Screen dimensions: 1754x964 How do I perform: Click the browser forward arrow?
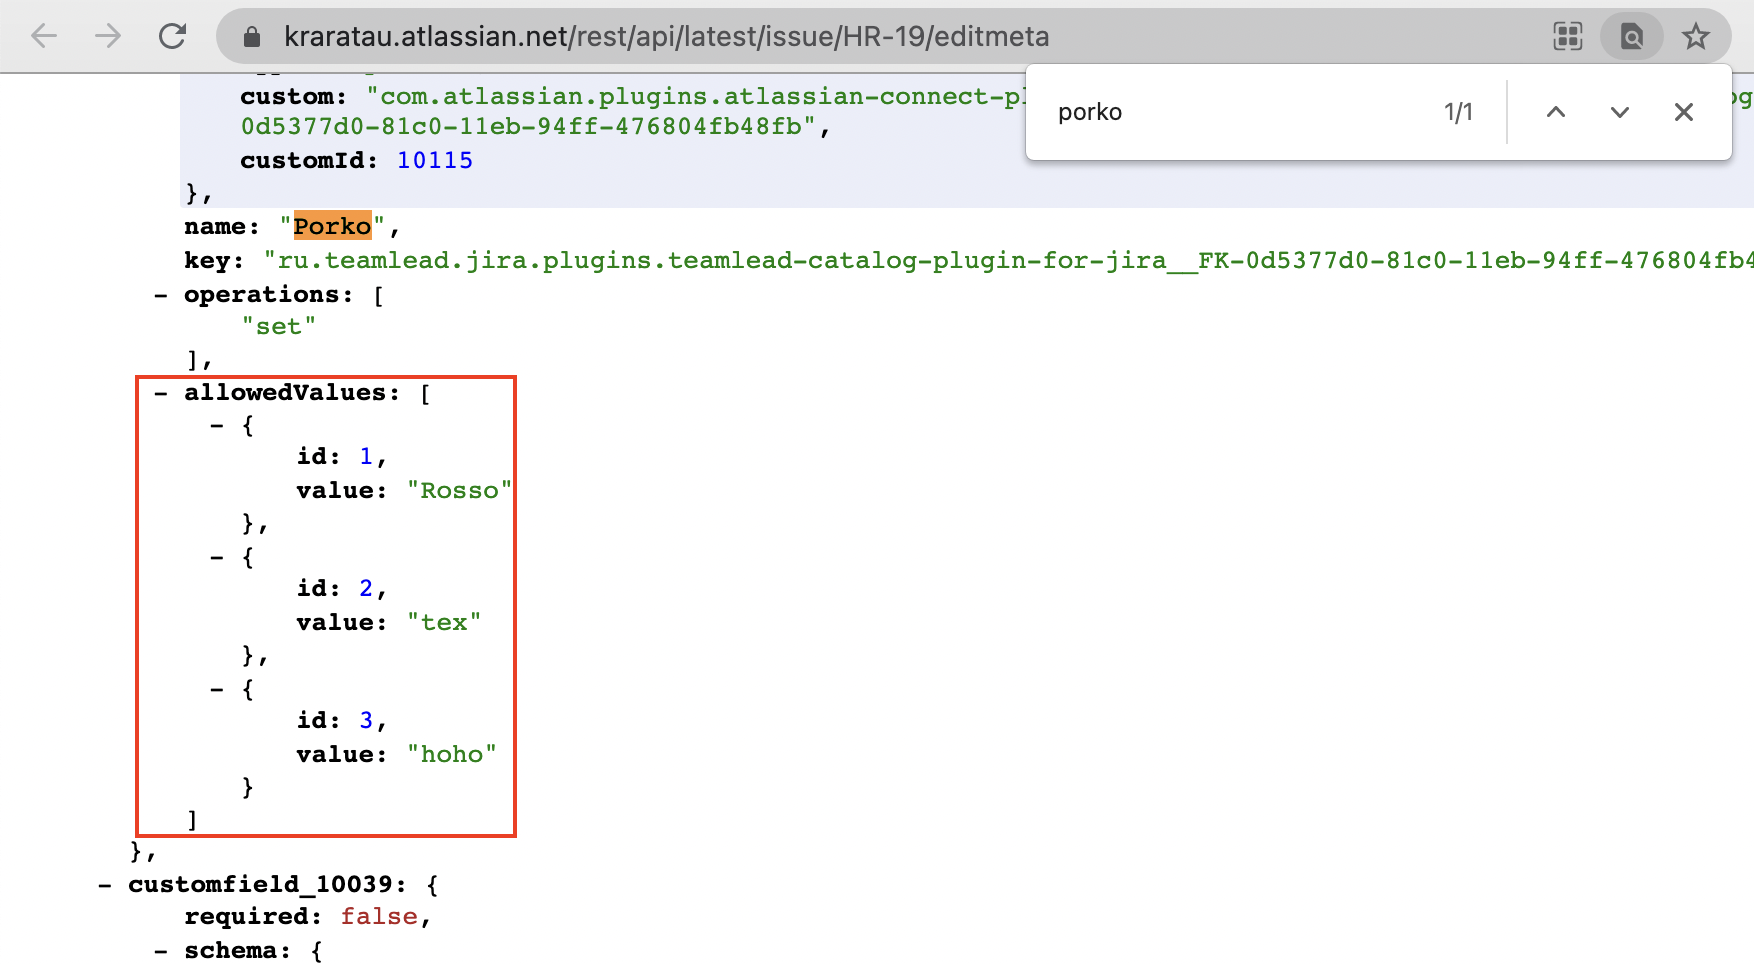tap(108, 37)
